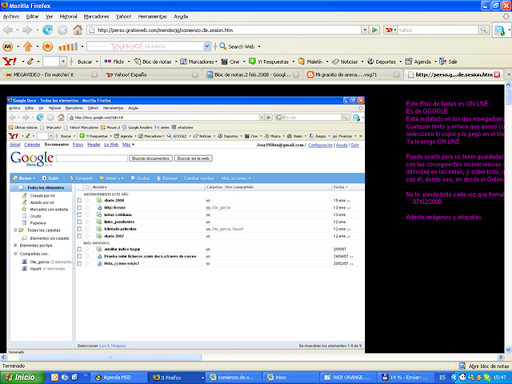Tick the Prueba subir ficheros row checkbox
The image size is (512, 384).
(79, 256)
